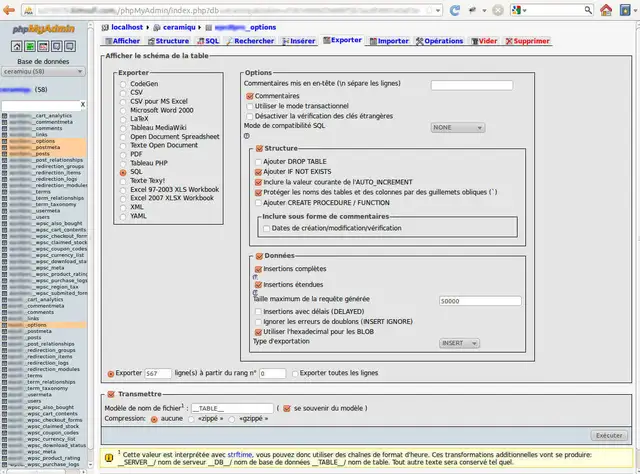Click the server icon beside localhost

tap(105, 27)
